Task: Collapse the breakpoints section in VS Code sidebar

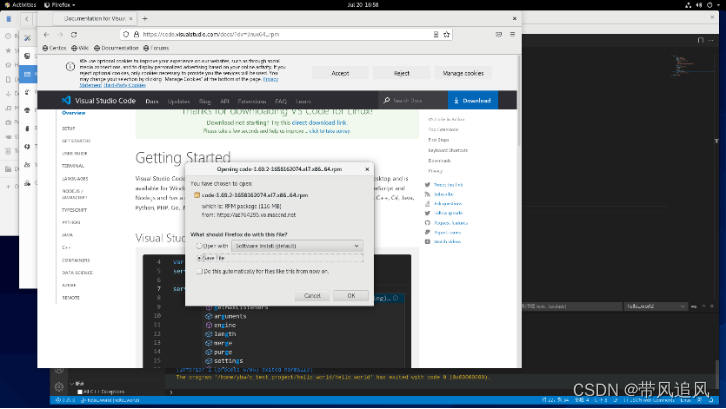Action: [72, 384]
